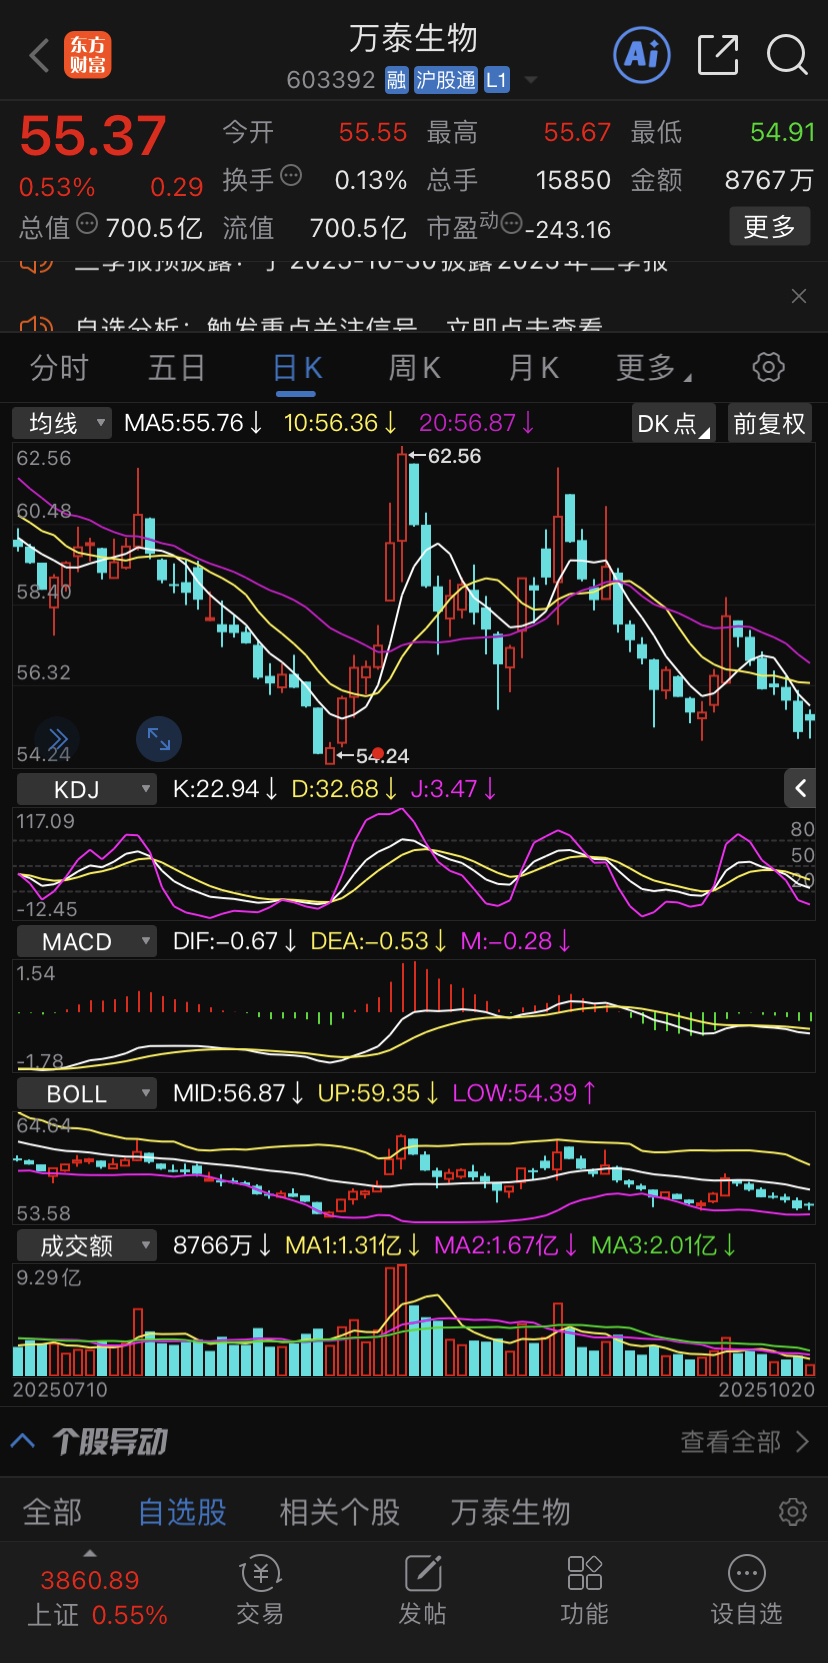Select the 万泰生物 news tab
828x1663 pixels.
click(x=510, y=1512)
